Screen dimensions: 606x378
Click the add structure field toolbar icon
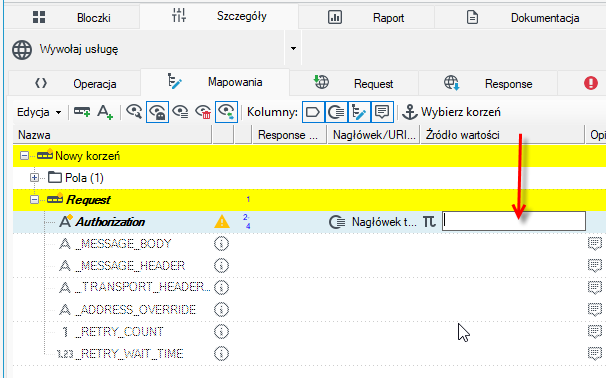82,112
